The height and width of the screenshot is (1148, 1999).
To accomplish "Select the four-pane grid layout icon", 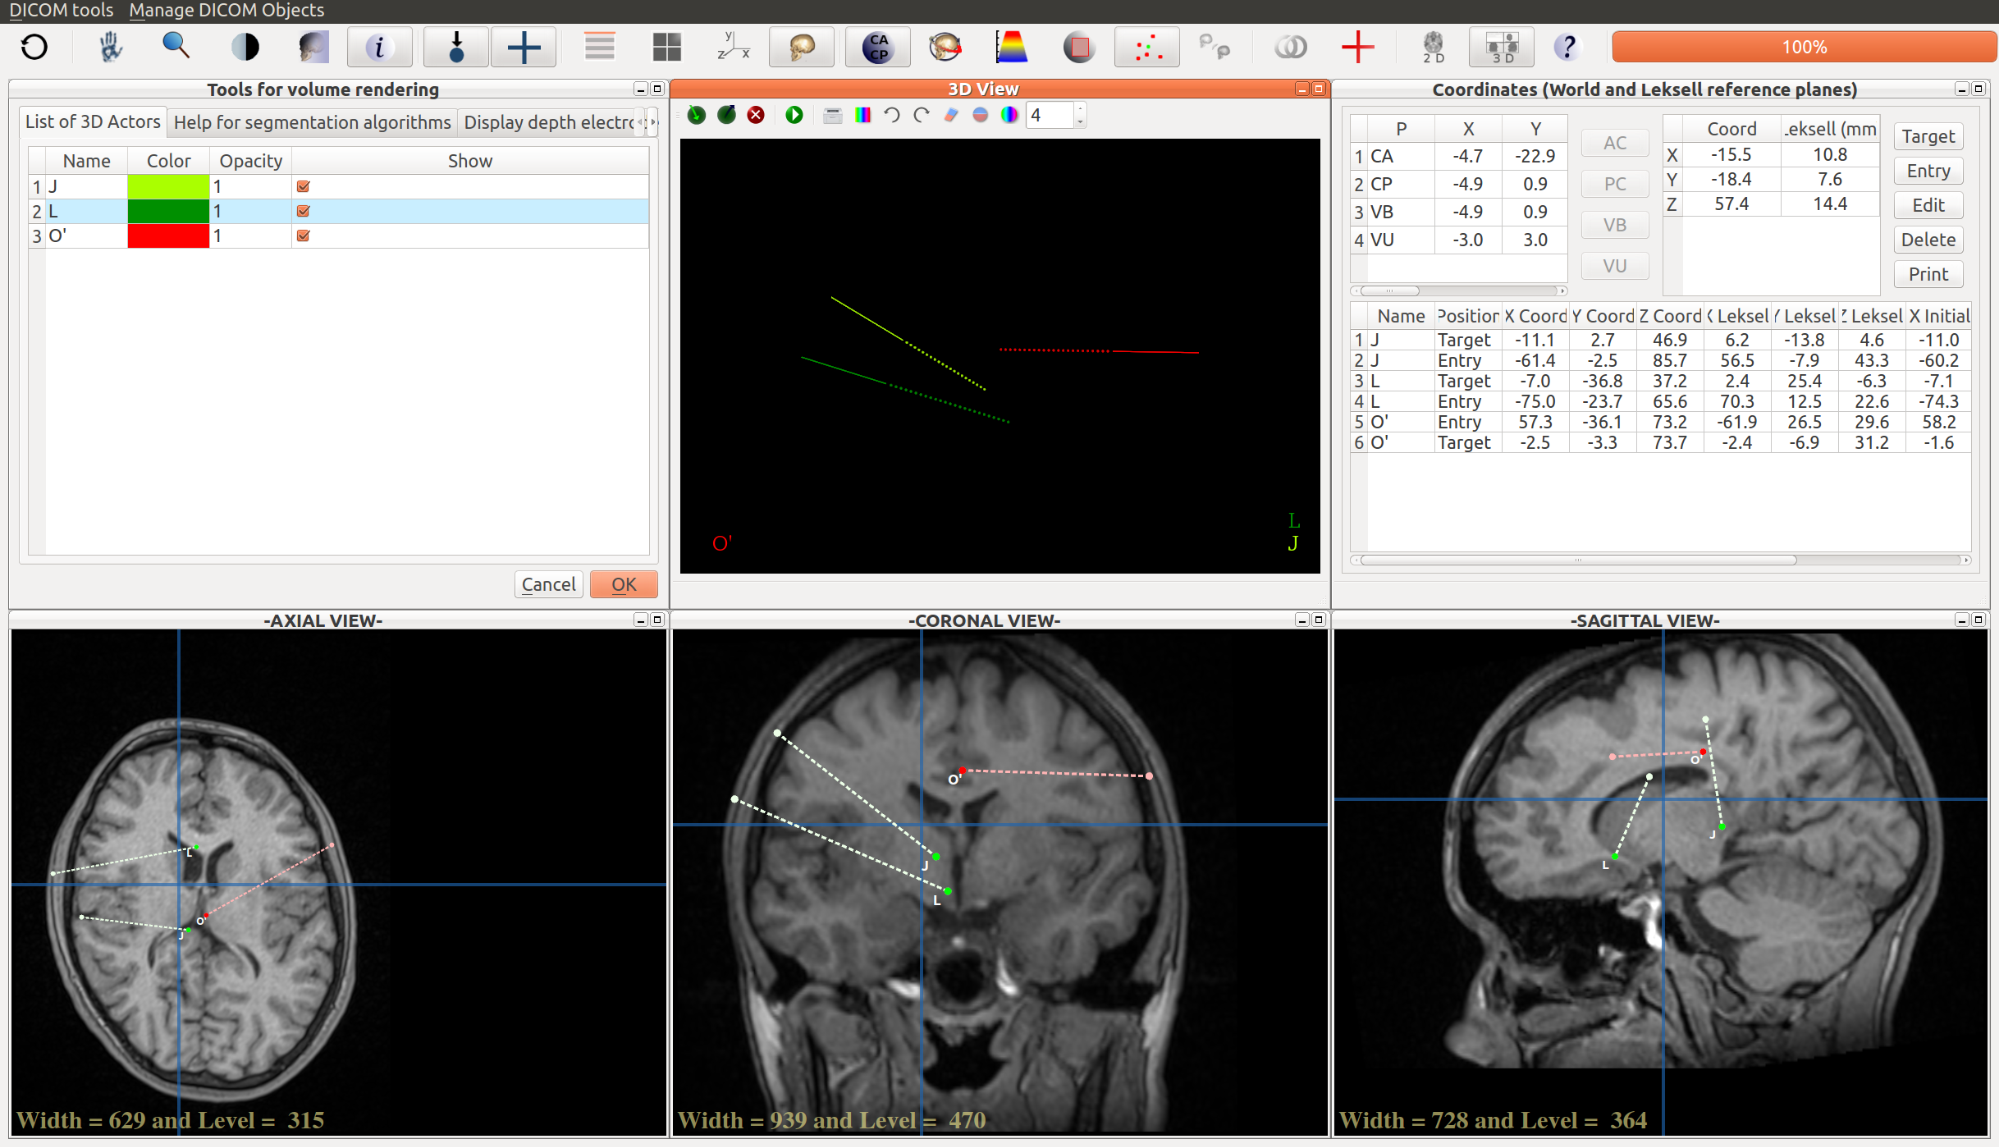I will point(667,47).
